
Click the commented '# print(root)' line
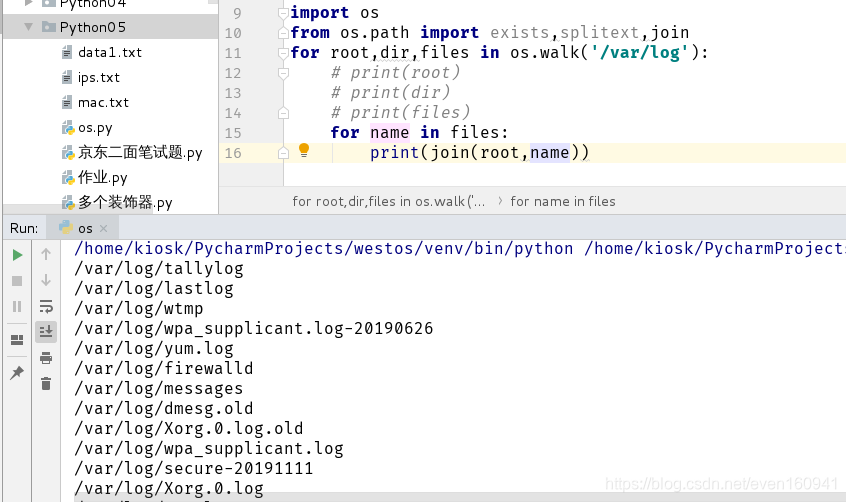tap(395, 72)
